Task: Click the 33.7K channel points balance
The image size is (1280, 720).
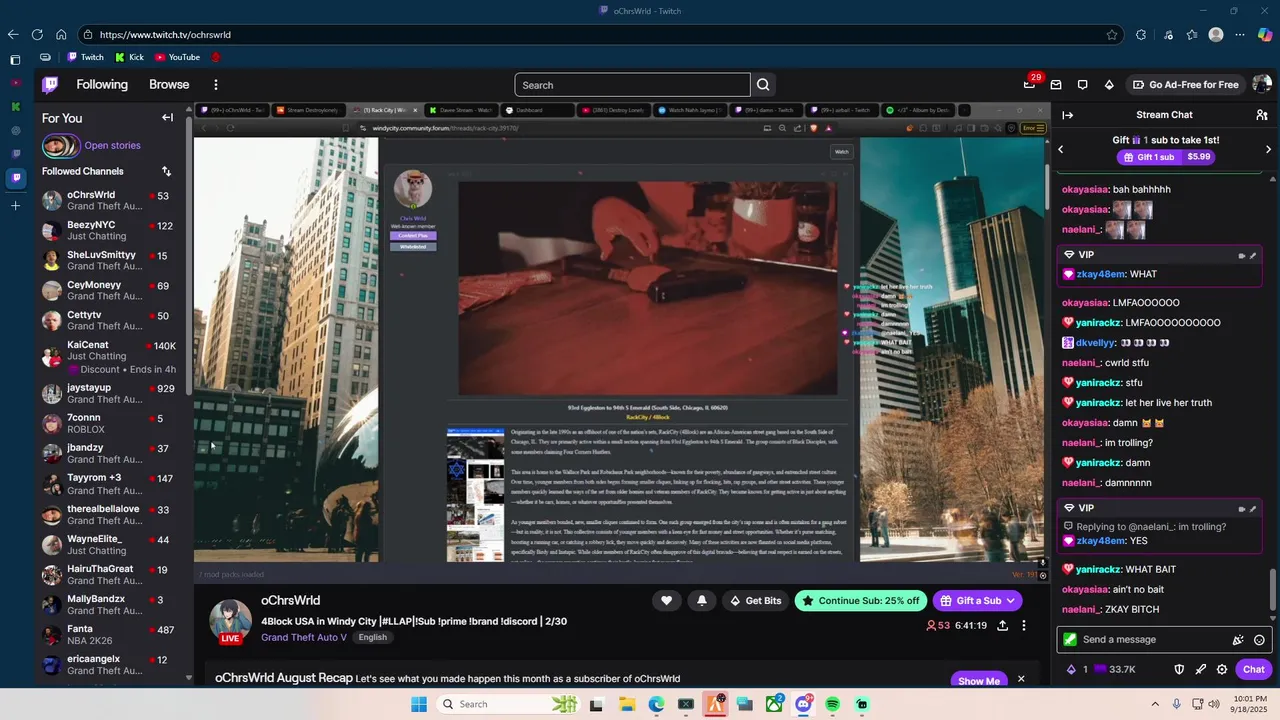Action: pyautogui.click(x=1114, y=669)
